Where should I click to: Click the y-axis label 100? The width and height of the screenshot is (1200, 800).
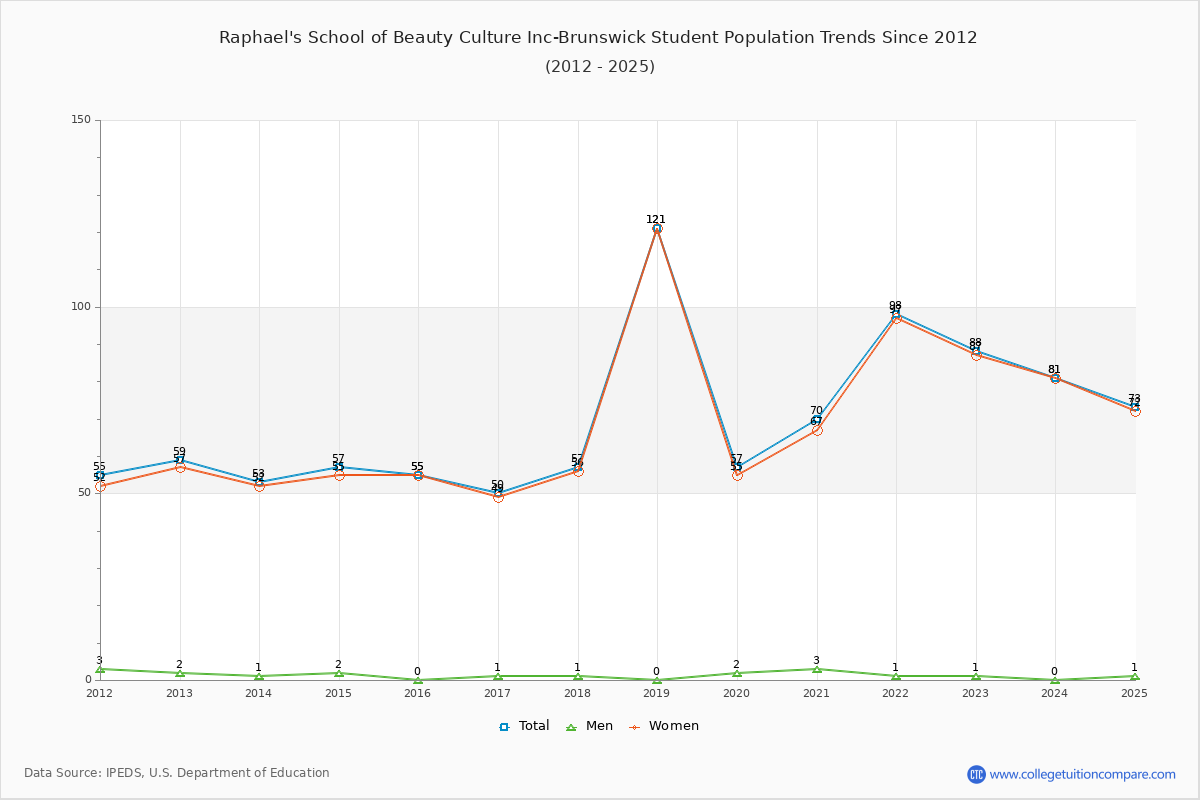(x=80, y=307)
